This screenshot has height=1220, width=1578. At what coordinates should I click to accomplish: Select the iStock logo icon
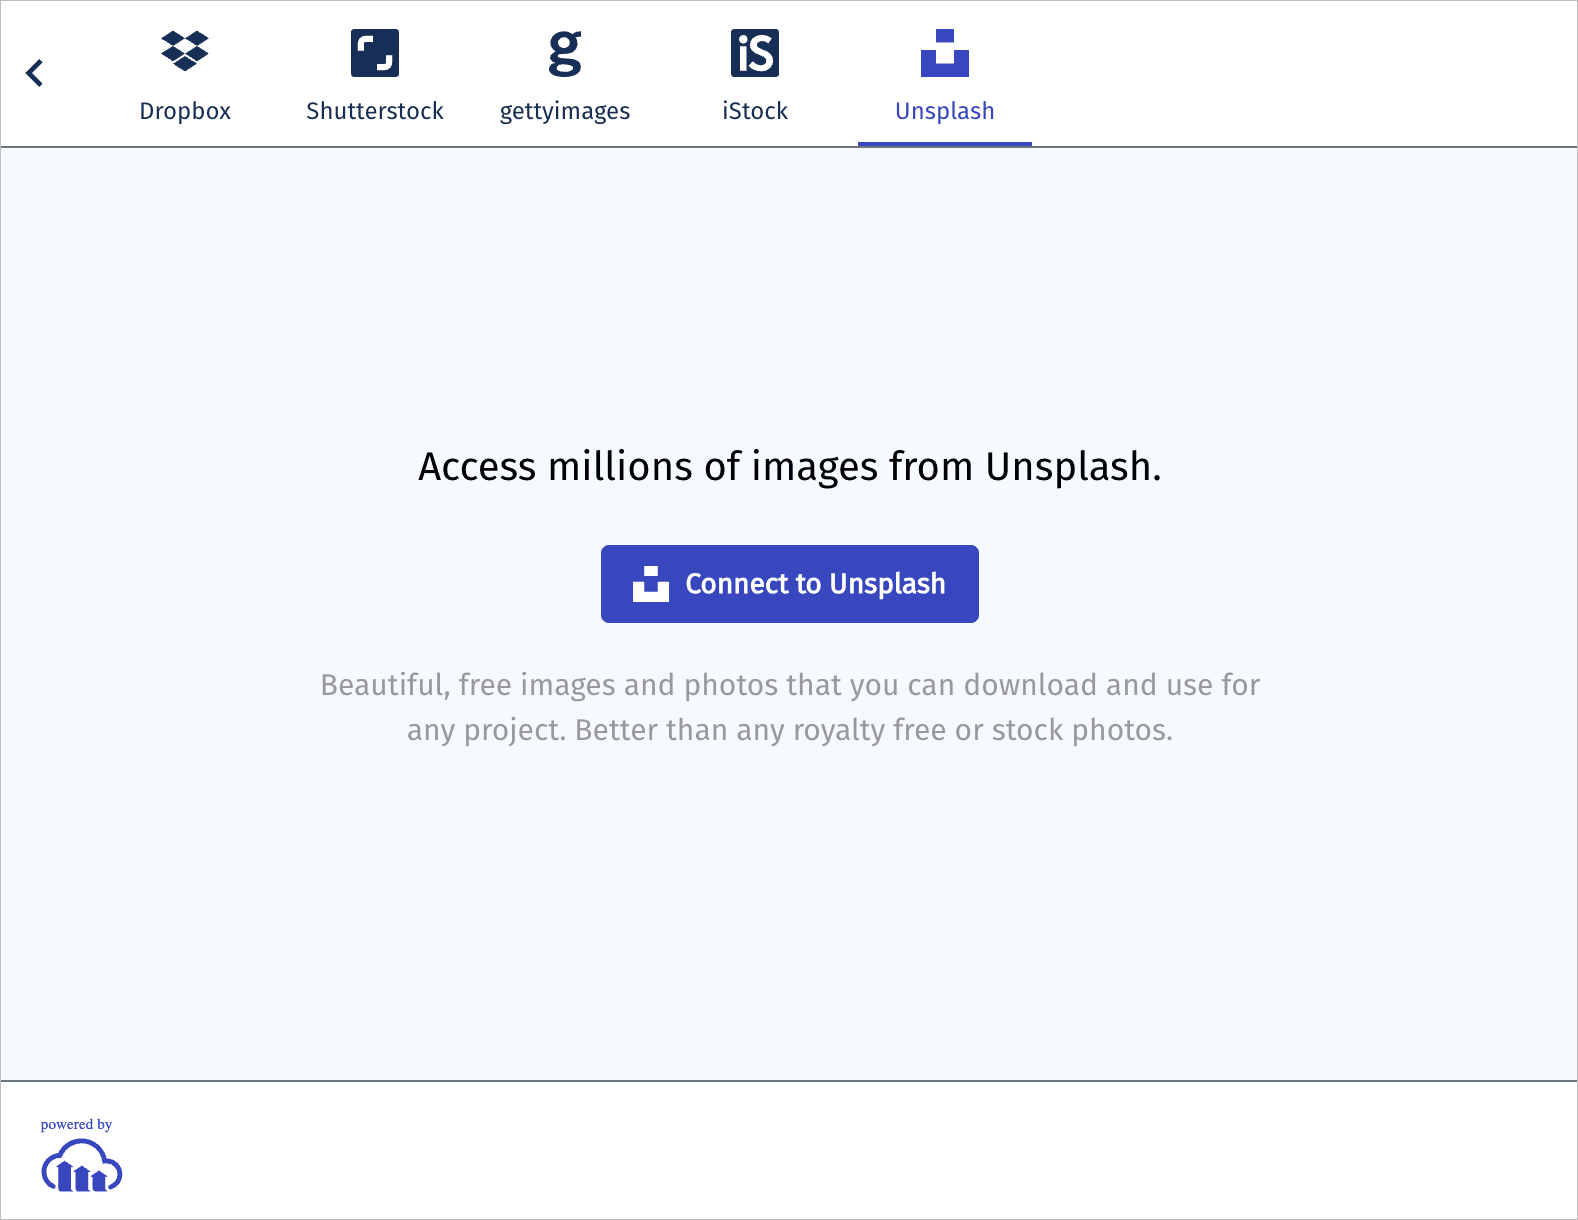[755, 53]
